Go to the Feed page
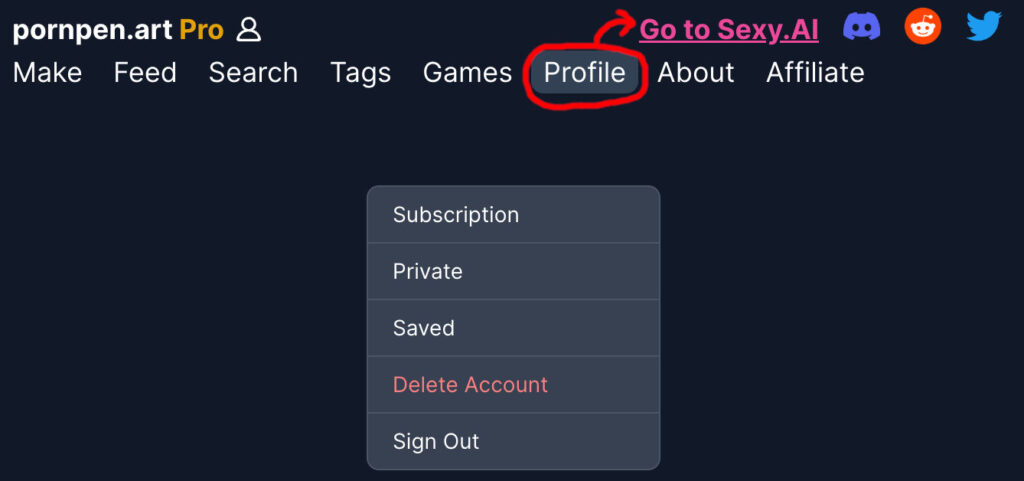The image size is (1024, 481). [145, 73]
